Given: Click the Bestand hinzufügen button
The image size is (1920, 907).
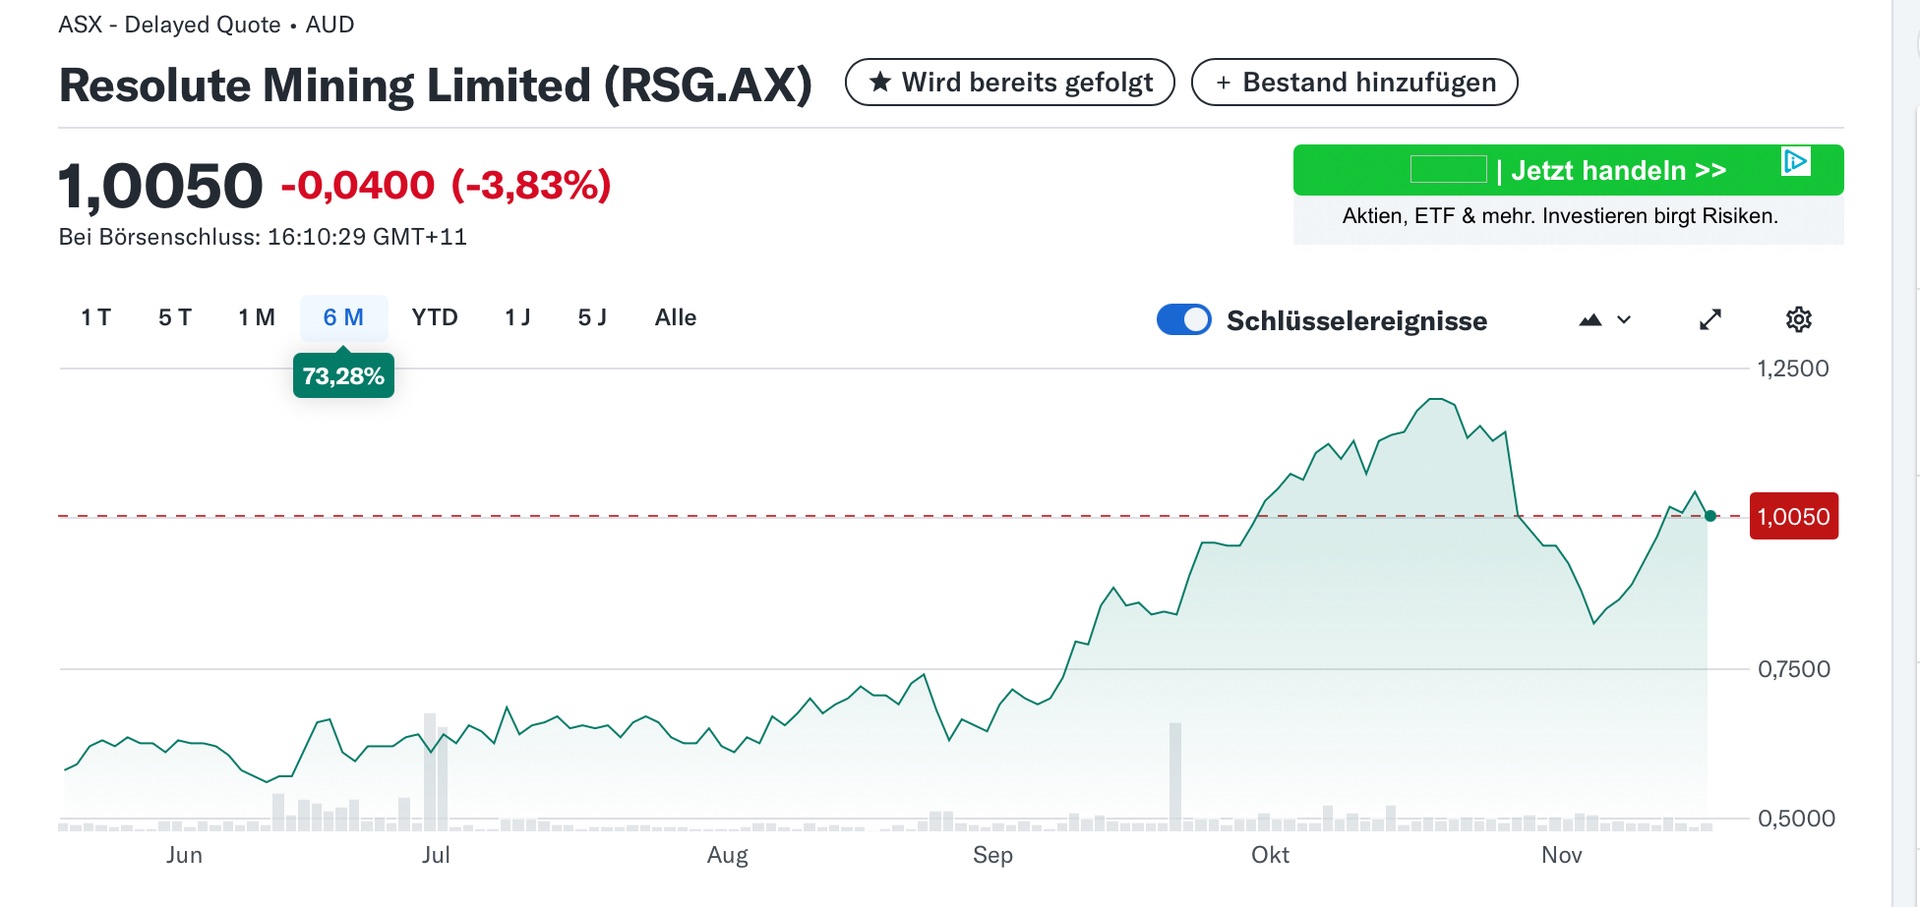Looking at the screenshot, I should pos(1355,82).
